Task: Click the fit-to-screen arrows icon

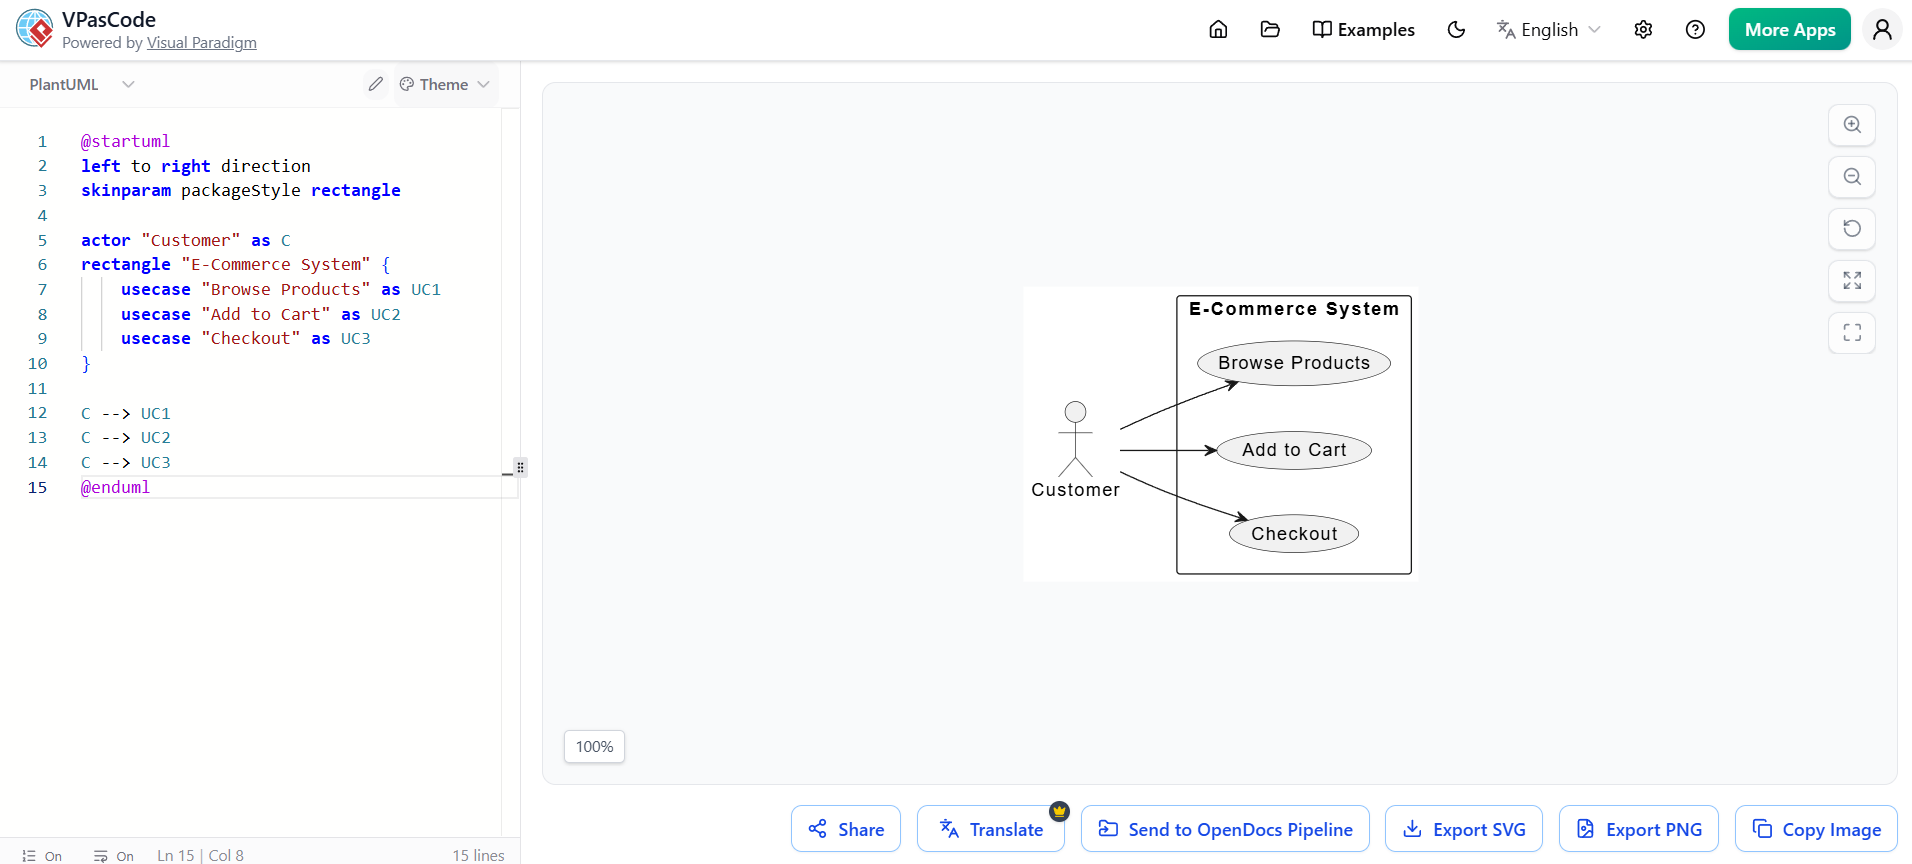Action: (x=1852, y=281)
